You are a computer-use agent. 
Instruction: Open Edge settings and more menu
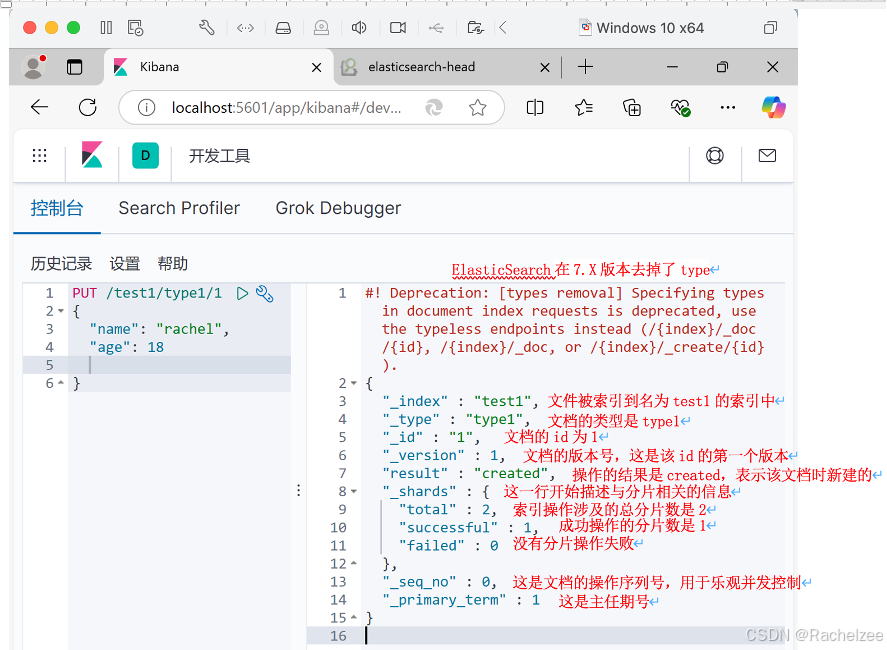click(x=728, y=107)
